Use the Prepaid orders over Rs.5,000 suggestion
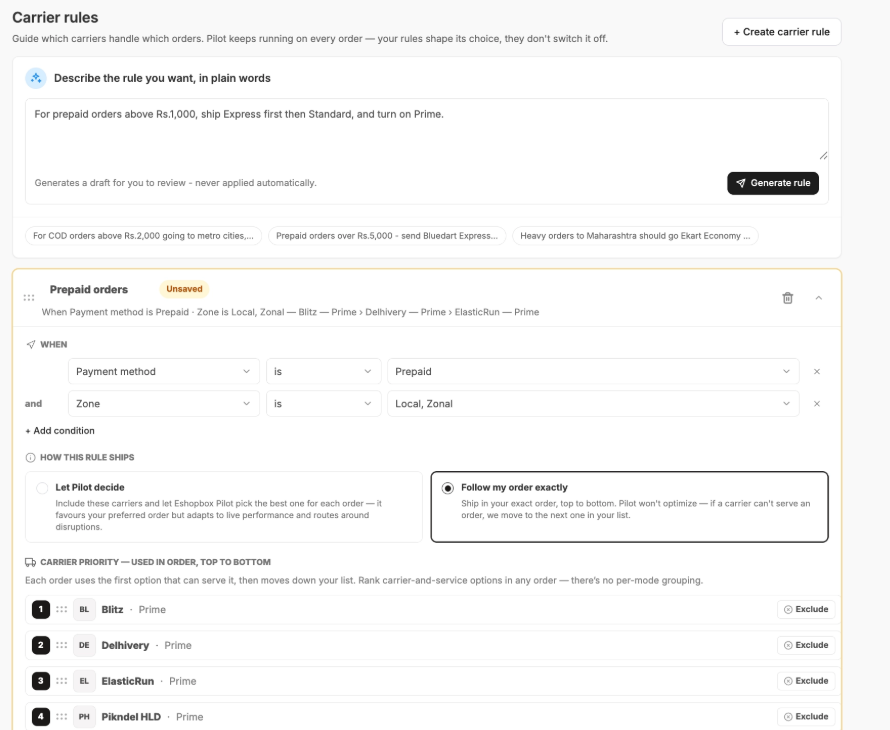This screenshot has height=730, width=890. [387, 236]
